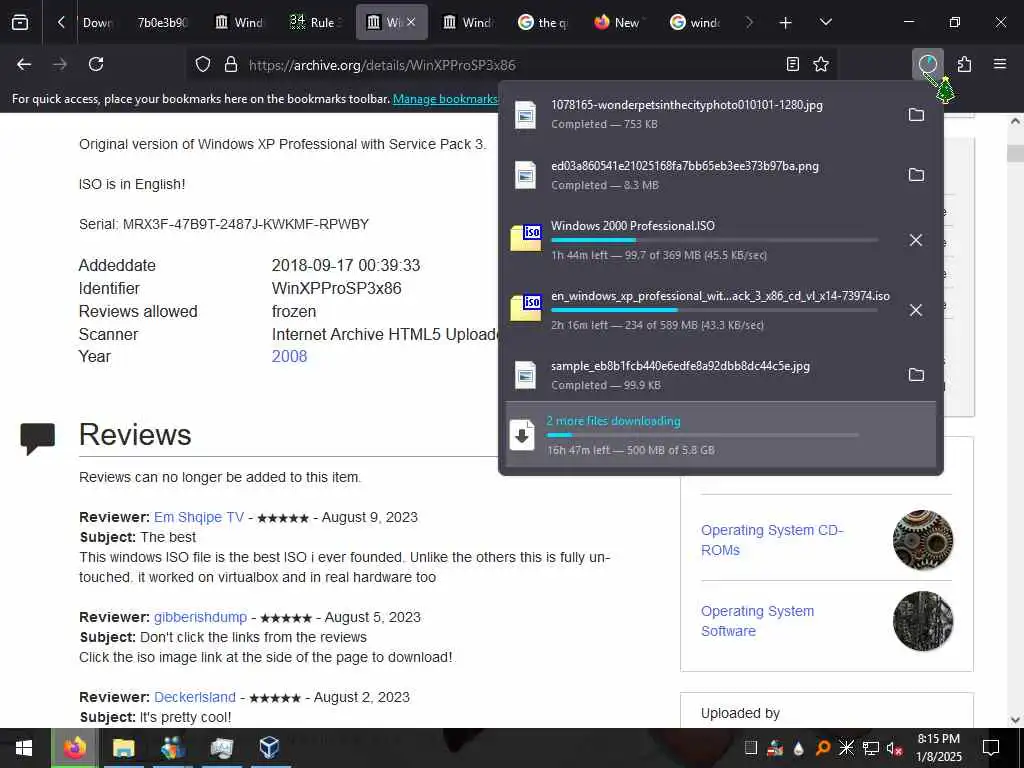Open Operating System CD-ROMs collection link

[x=773, y=540]
